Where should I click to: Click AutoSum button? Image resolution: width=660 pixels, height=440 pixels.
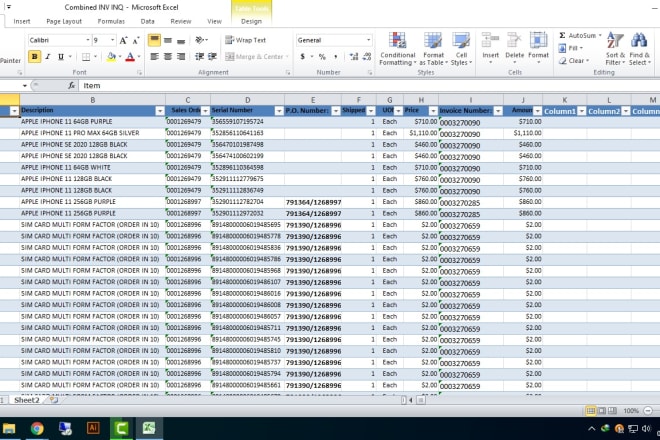(x=578, y=35)
